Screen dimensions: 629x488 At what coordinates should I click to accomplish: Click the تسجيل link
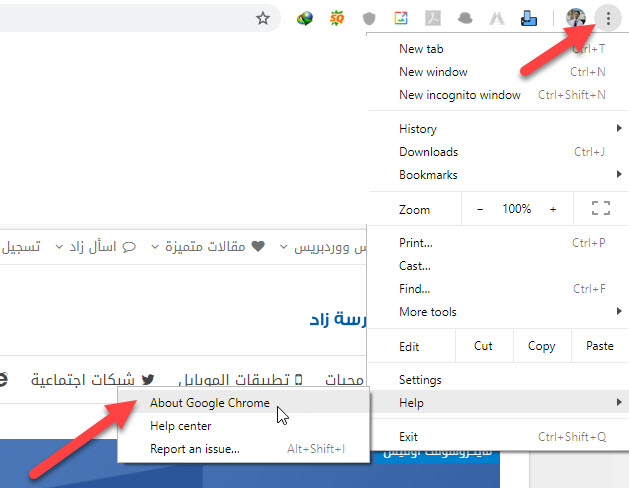click(x=21, y=246)
